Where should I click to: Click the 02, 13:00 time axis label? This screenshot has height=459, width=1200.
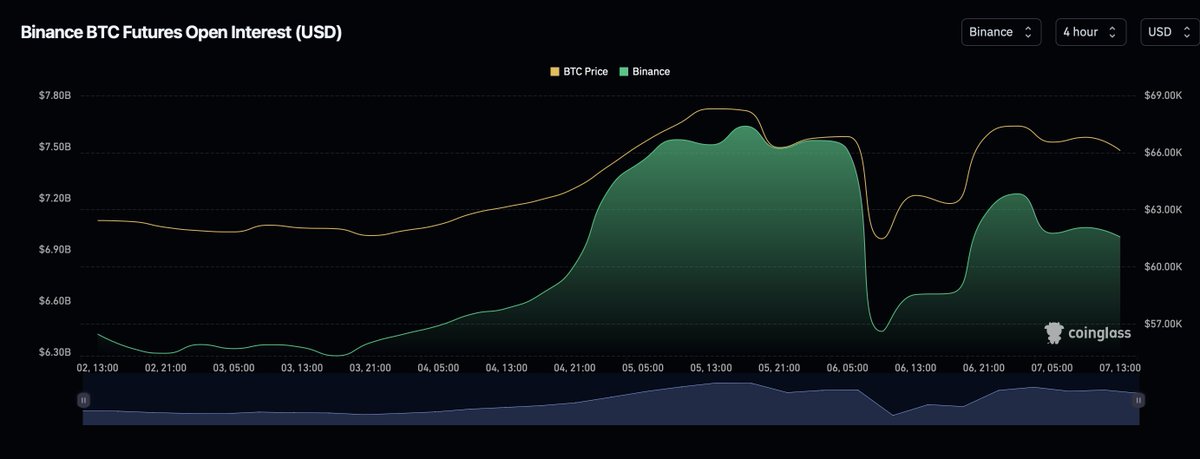point(98,368)
